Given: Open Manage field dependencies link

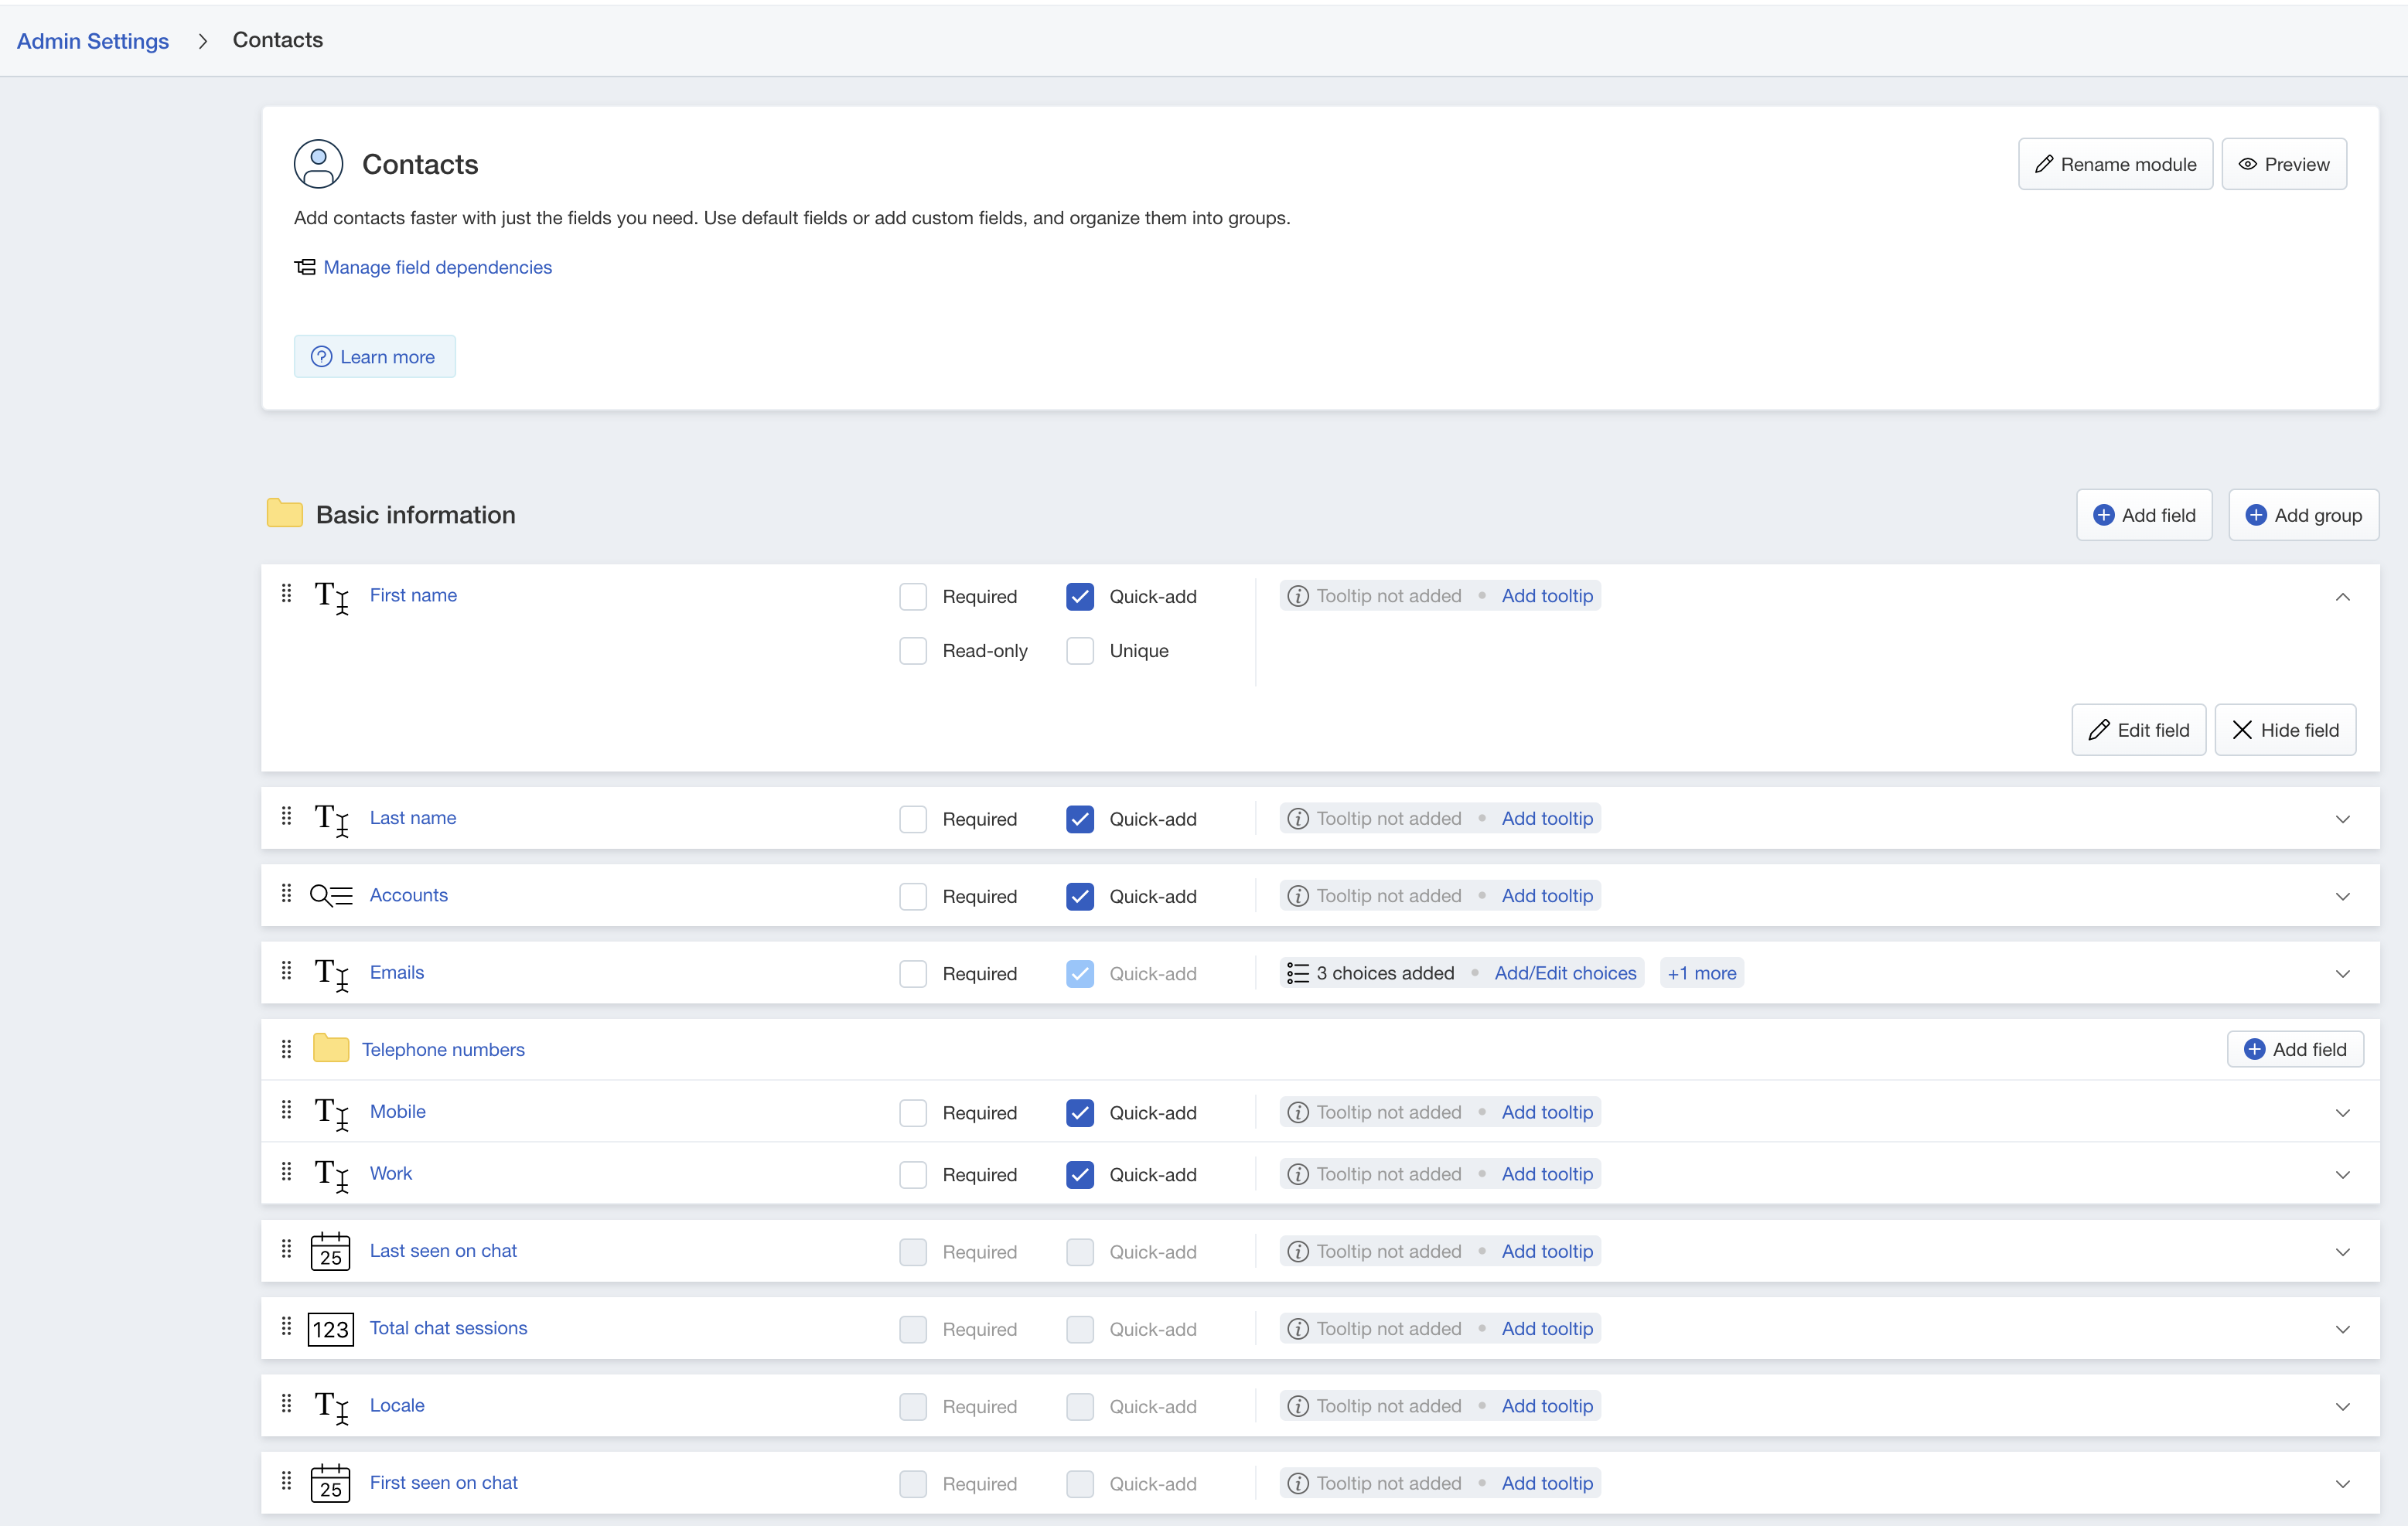Looking at the screenshot, I should [437, 267].
